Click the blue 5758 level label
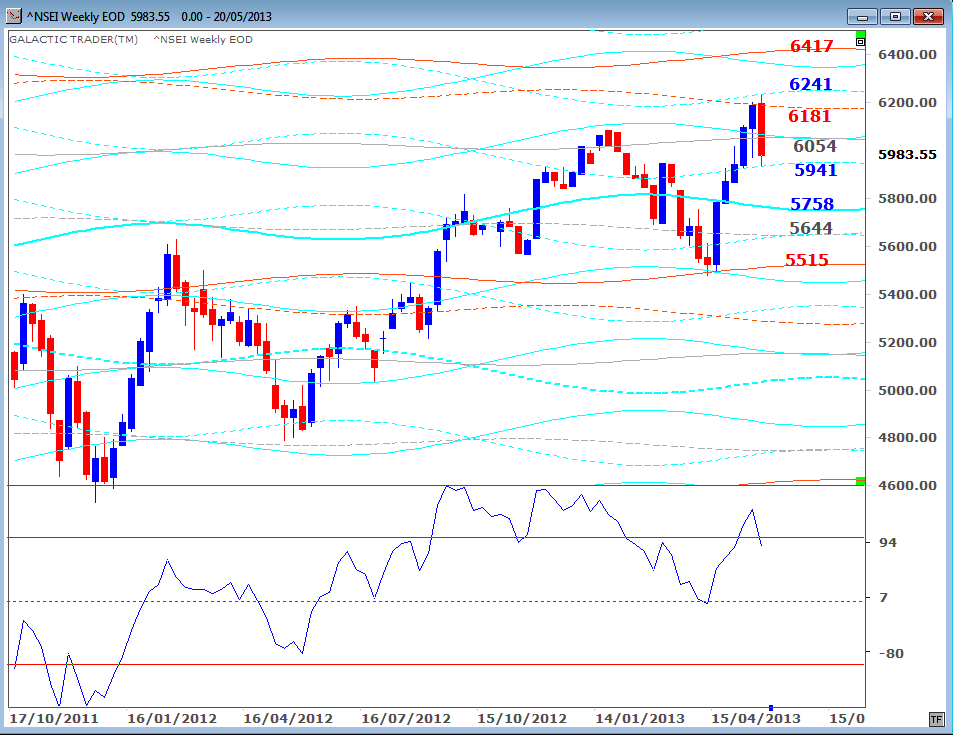 point(812,204)
